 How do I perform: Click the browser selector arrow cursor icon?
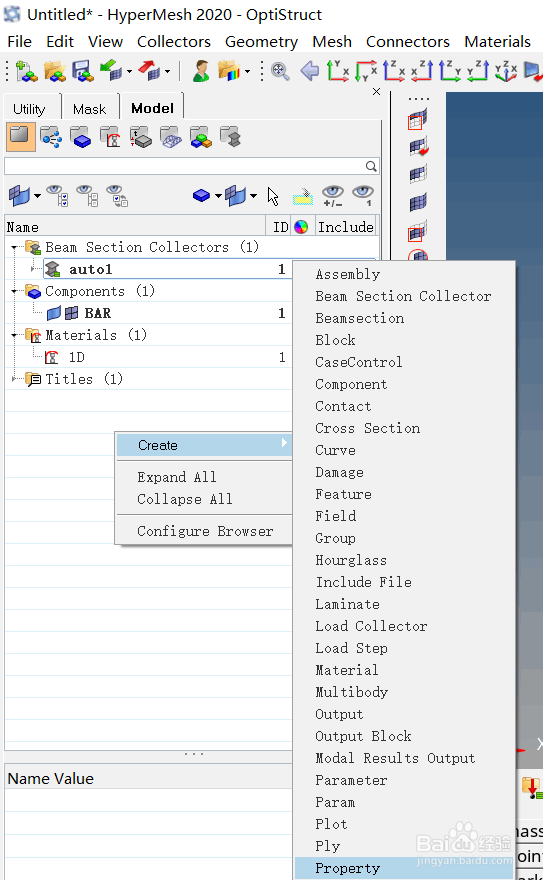click(x=273, y=196)
